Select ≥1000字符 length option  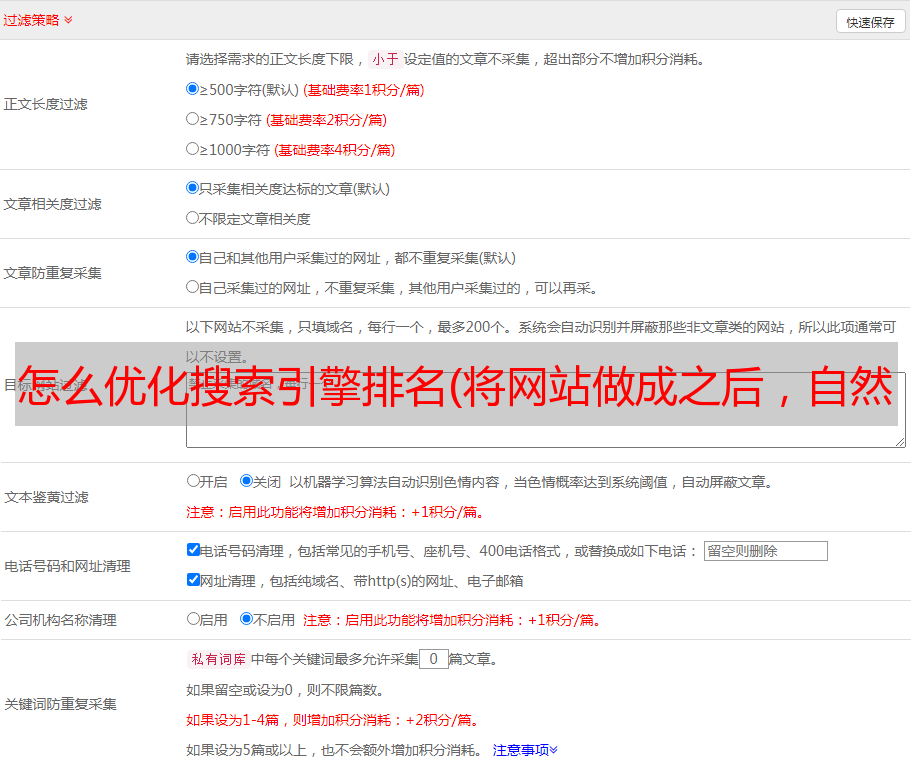coord(193,149)
